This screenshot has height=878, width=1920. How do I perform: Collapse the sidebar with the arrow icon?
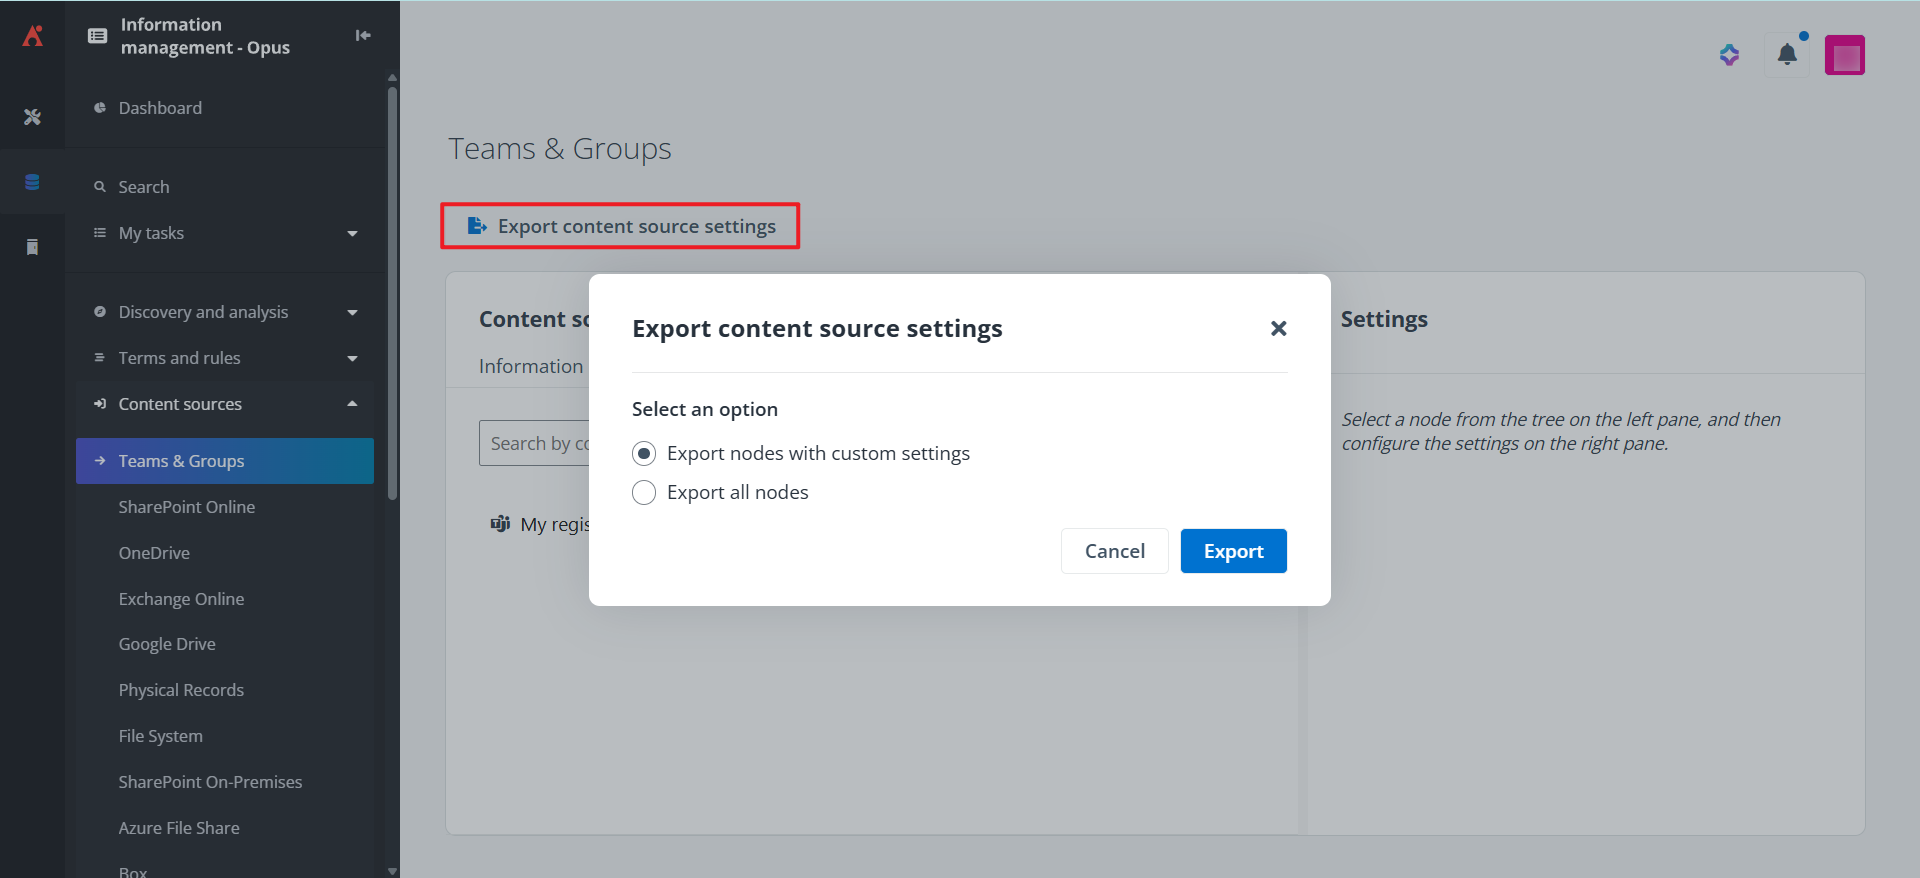tap(363, 36)
